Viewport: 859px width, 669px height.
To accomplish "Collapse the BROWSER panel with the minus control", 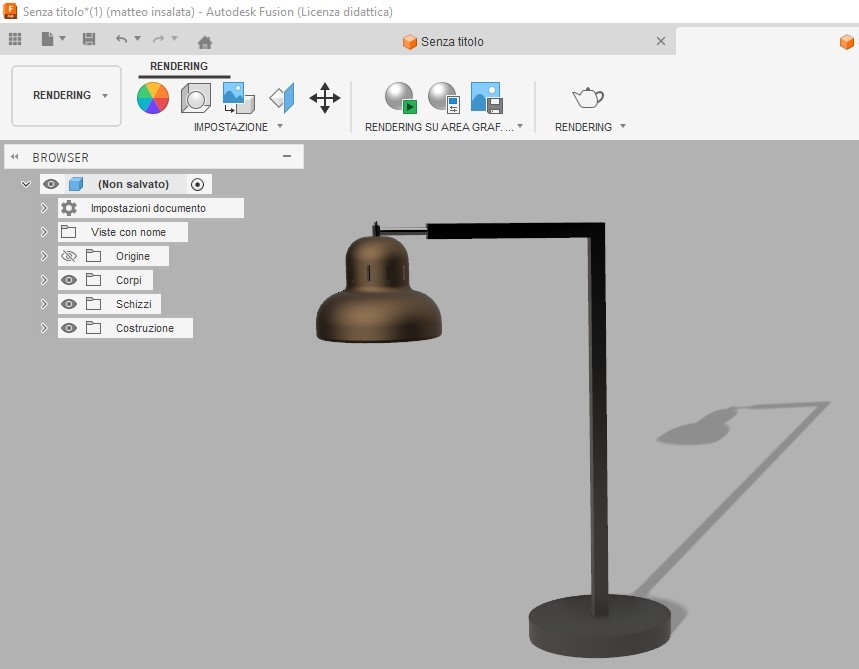I will pos(291,156).
